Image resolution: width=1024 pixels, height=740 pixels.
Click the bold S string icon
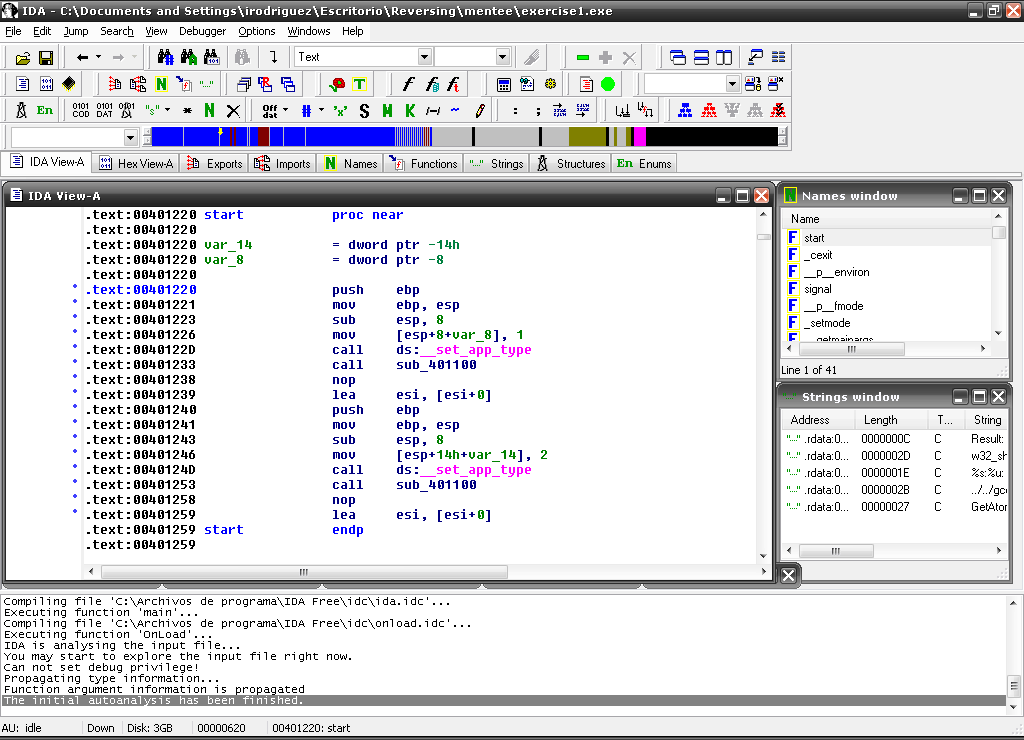coord(364,110)
